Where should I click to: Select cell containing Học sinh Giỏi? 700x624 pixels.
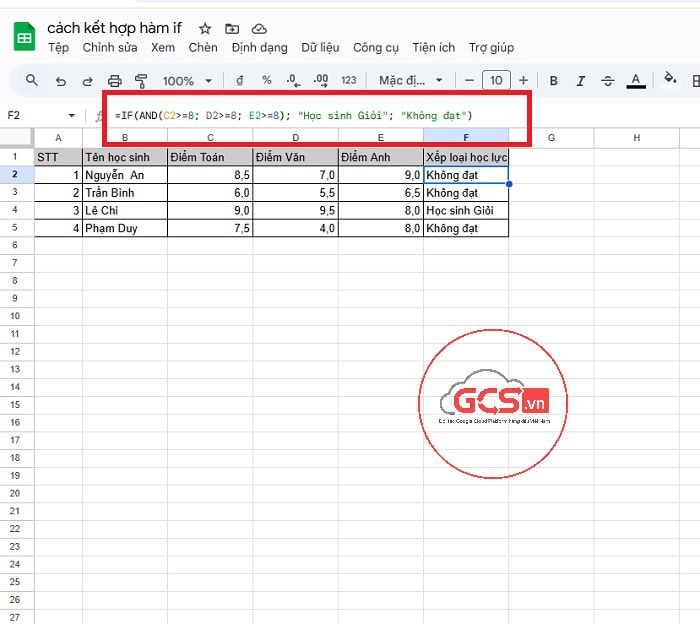465,210
